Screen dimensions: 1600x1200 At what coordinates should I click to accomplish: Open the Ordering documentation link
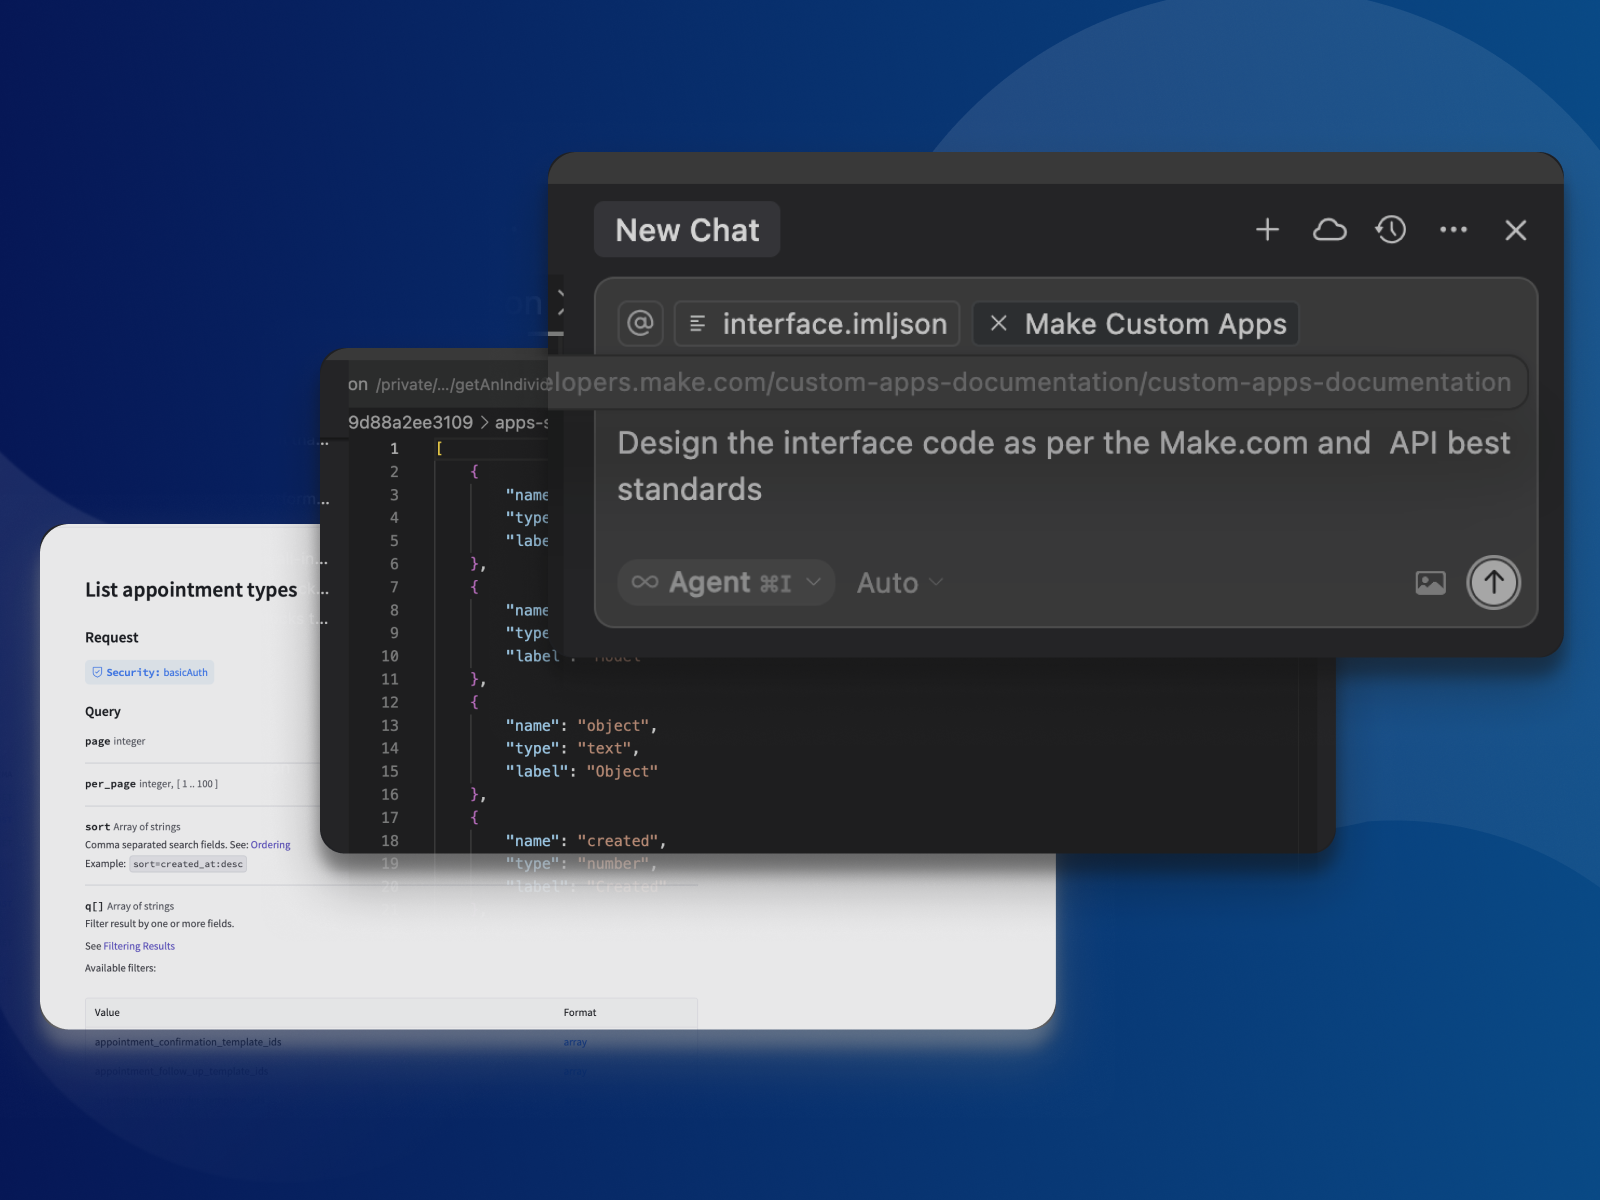(x=270, y=845)
